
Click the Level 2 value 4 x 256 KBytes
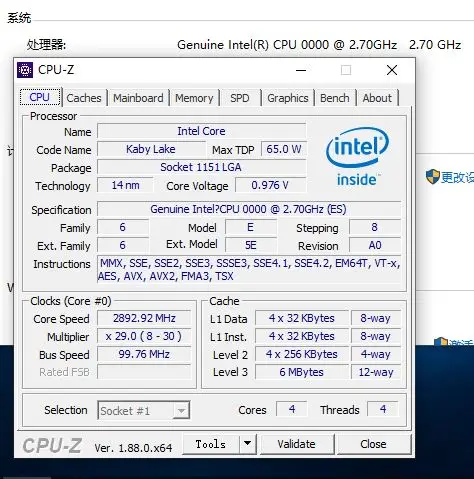[x=302, y=354]
